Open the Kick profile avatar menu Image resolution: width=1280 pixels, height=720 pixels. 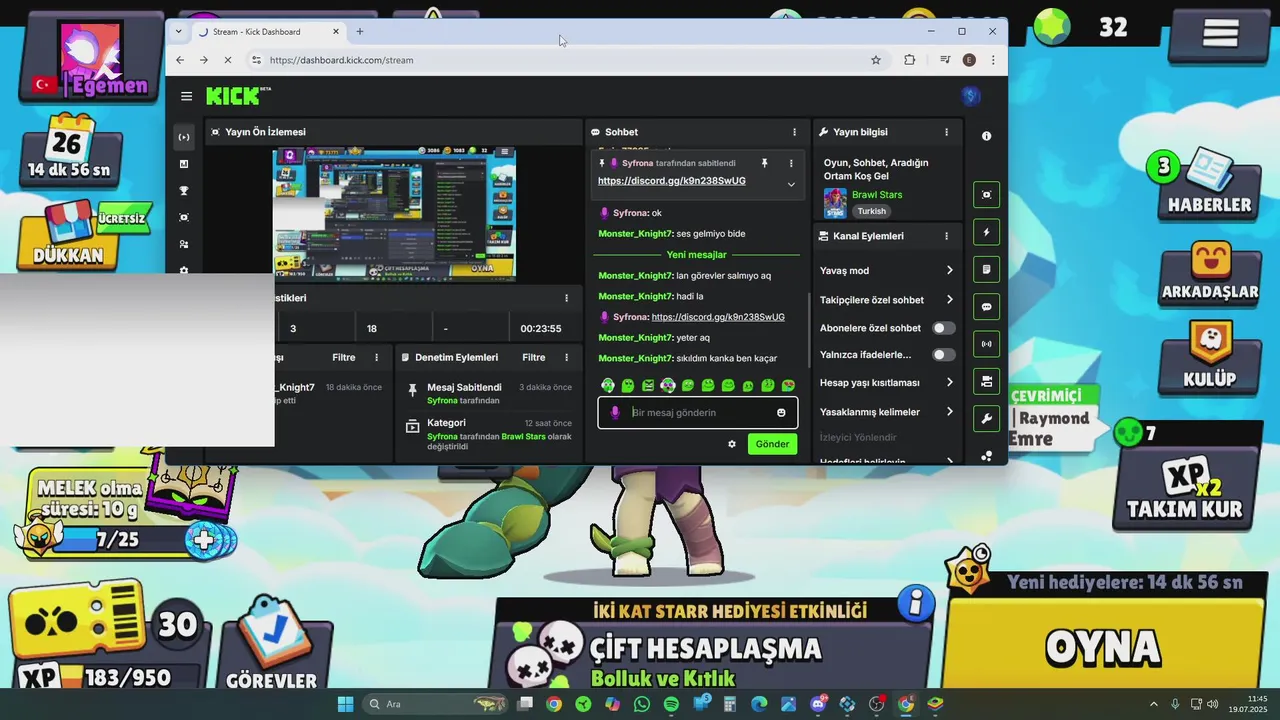coord(969,96)
